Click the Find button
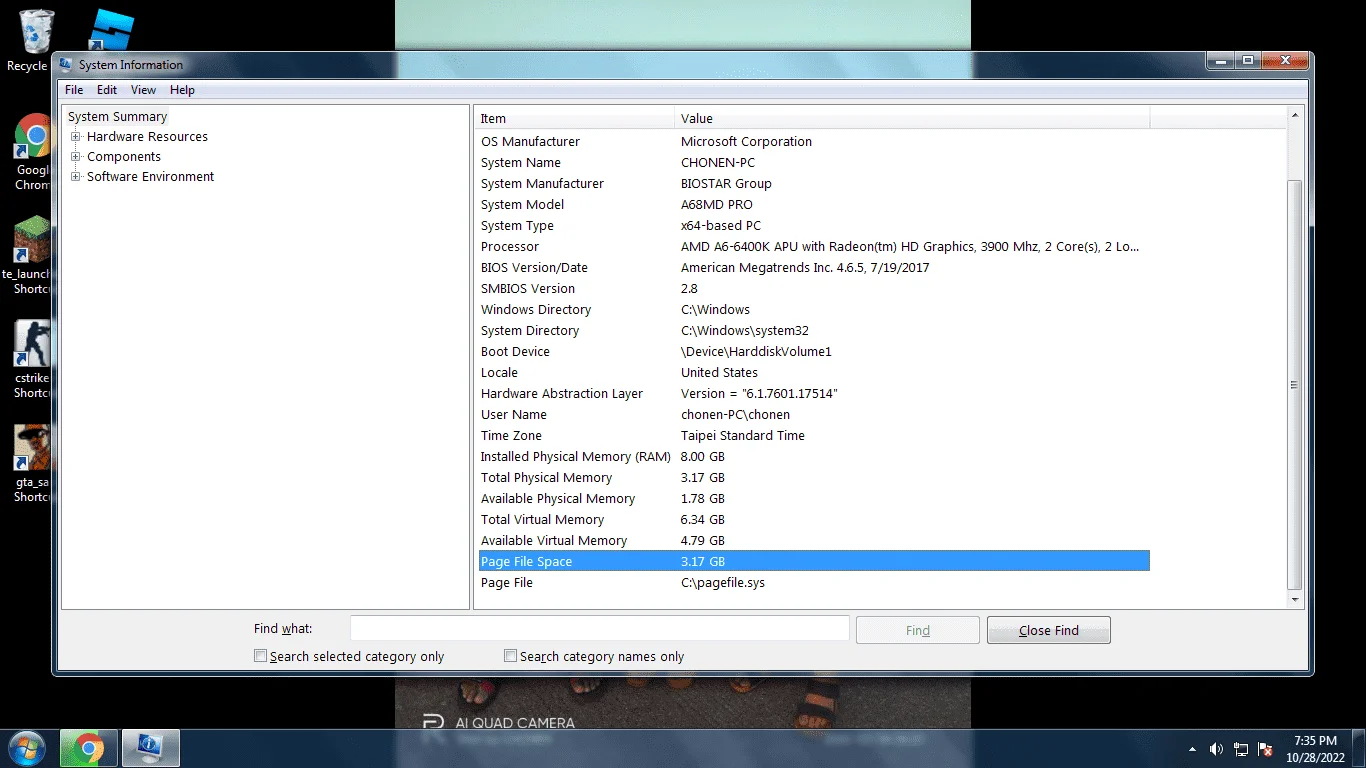This screenshot has height=768, width=1366. click(917, 630)
